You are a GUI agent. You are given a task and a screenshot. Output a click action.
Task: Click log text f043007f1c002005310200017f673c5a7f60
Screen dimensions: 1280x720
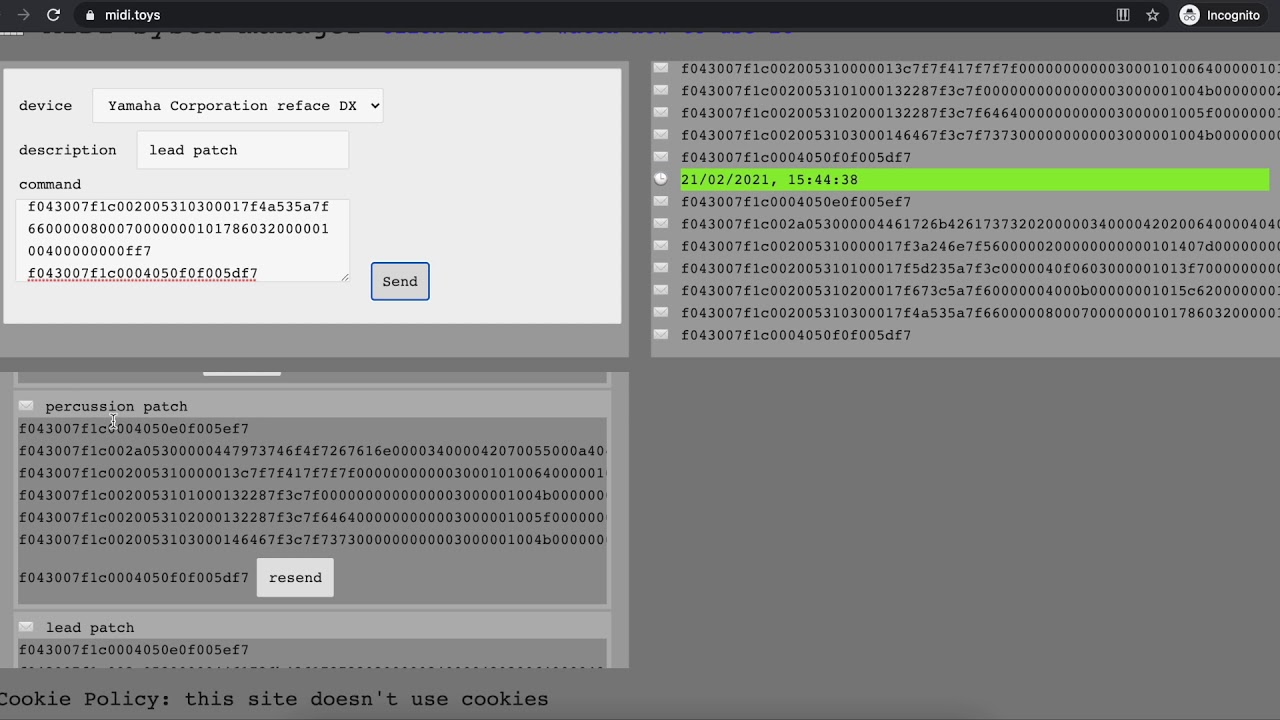coord(980,291)
